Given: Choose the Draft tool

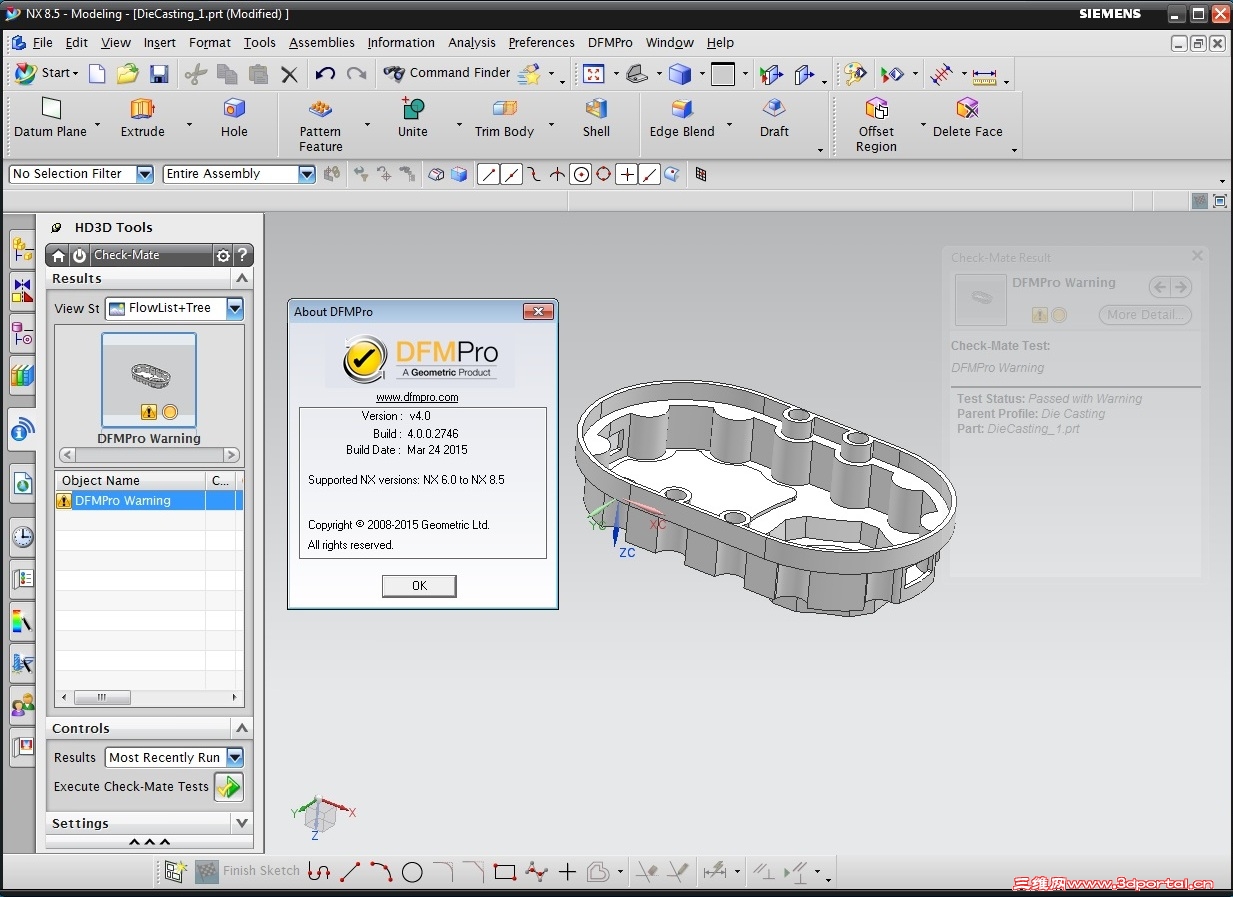Looking at the screenshot, I should [x=774, y=118].
